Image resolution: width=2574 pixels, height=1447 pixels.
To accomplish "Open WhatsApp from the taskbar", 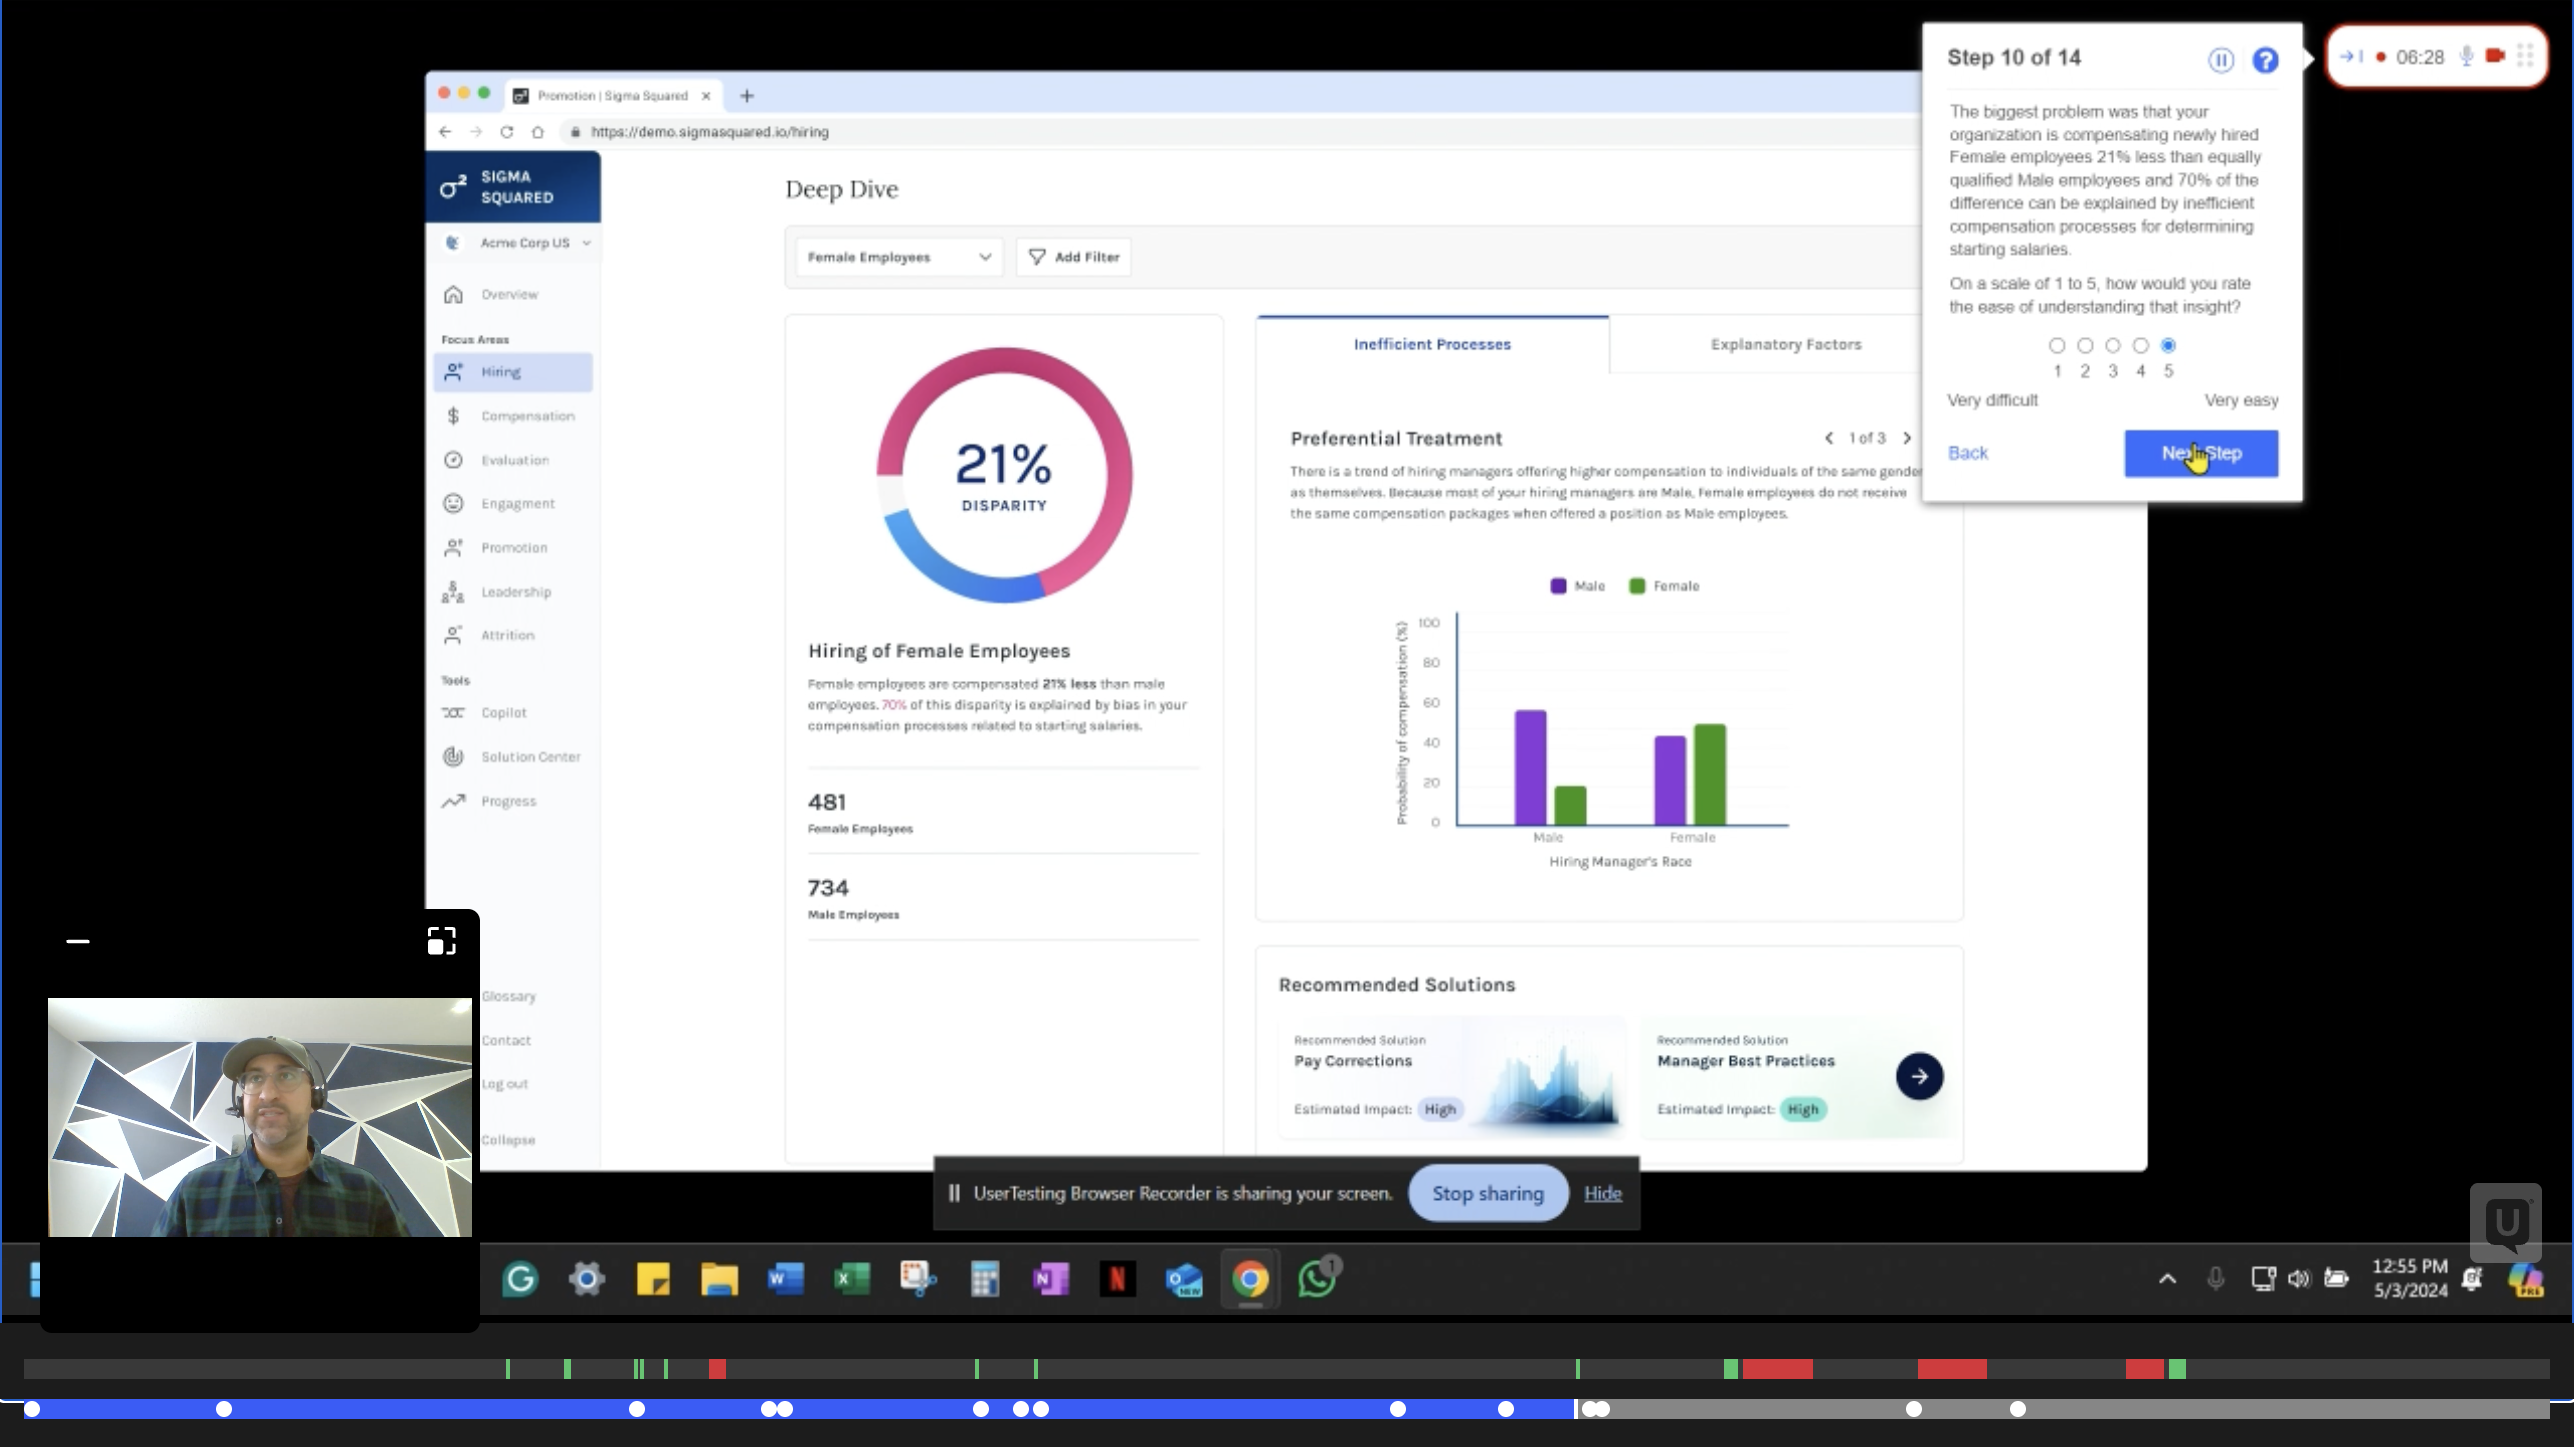I will 1317,1279.
